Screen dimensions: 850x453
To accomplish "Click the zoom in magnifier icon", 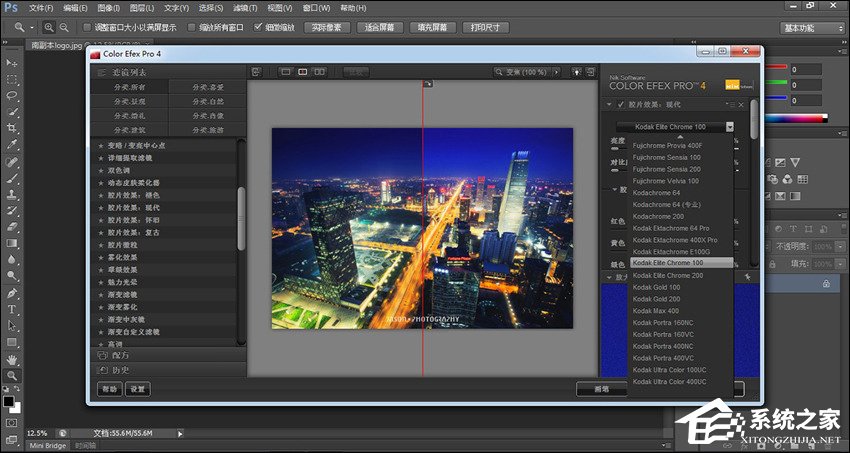I will [x=48, y=27].
